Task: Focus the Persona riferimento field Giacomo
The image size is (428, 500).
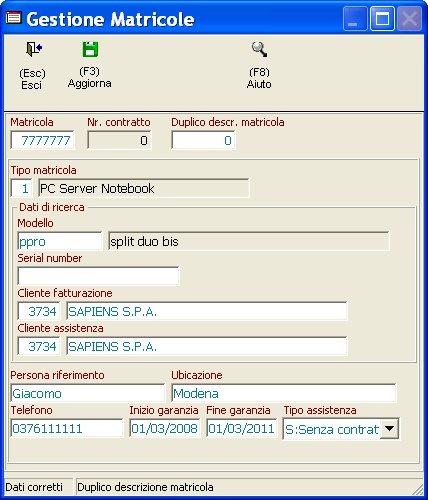Action: (x=87, y=393)
